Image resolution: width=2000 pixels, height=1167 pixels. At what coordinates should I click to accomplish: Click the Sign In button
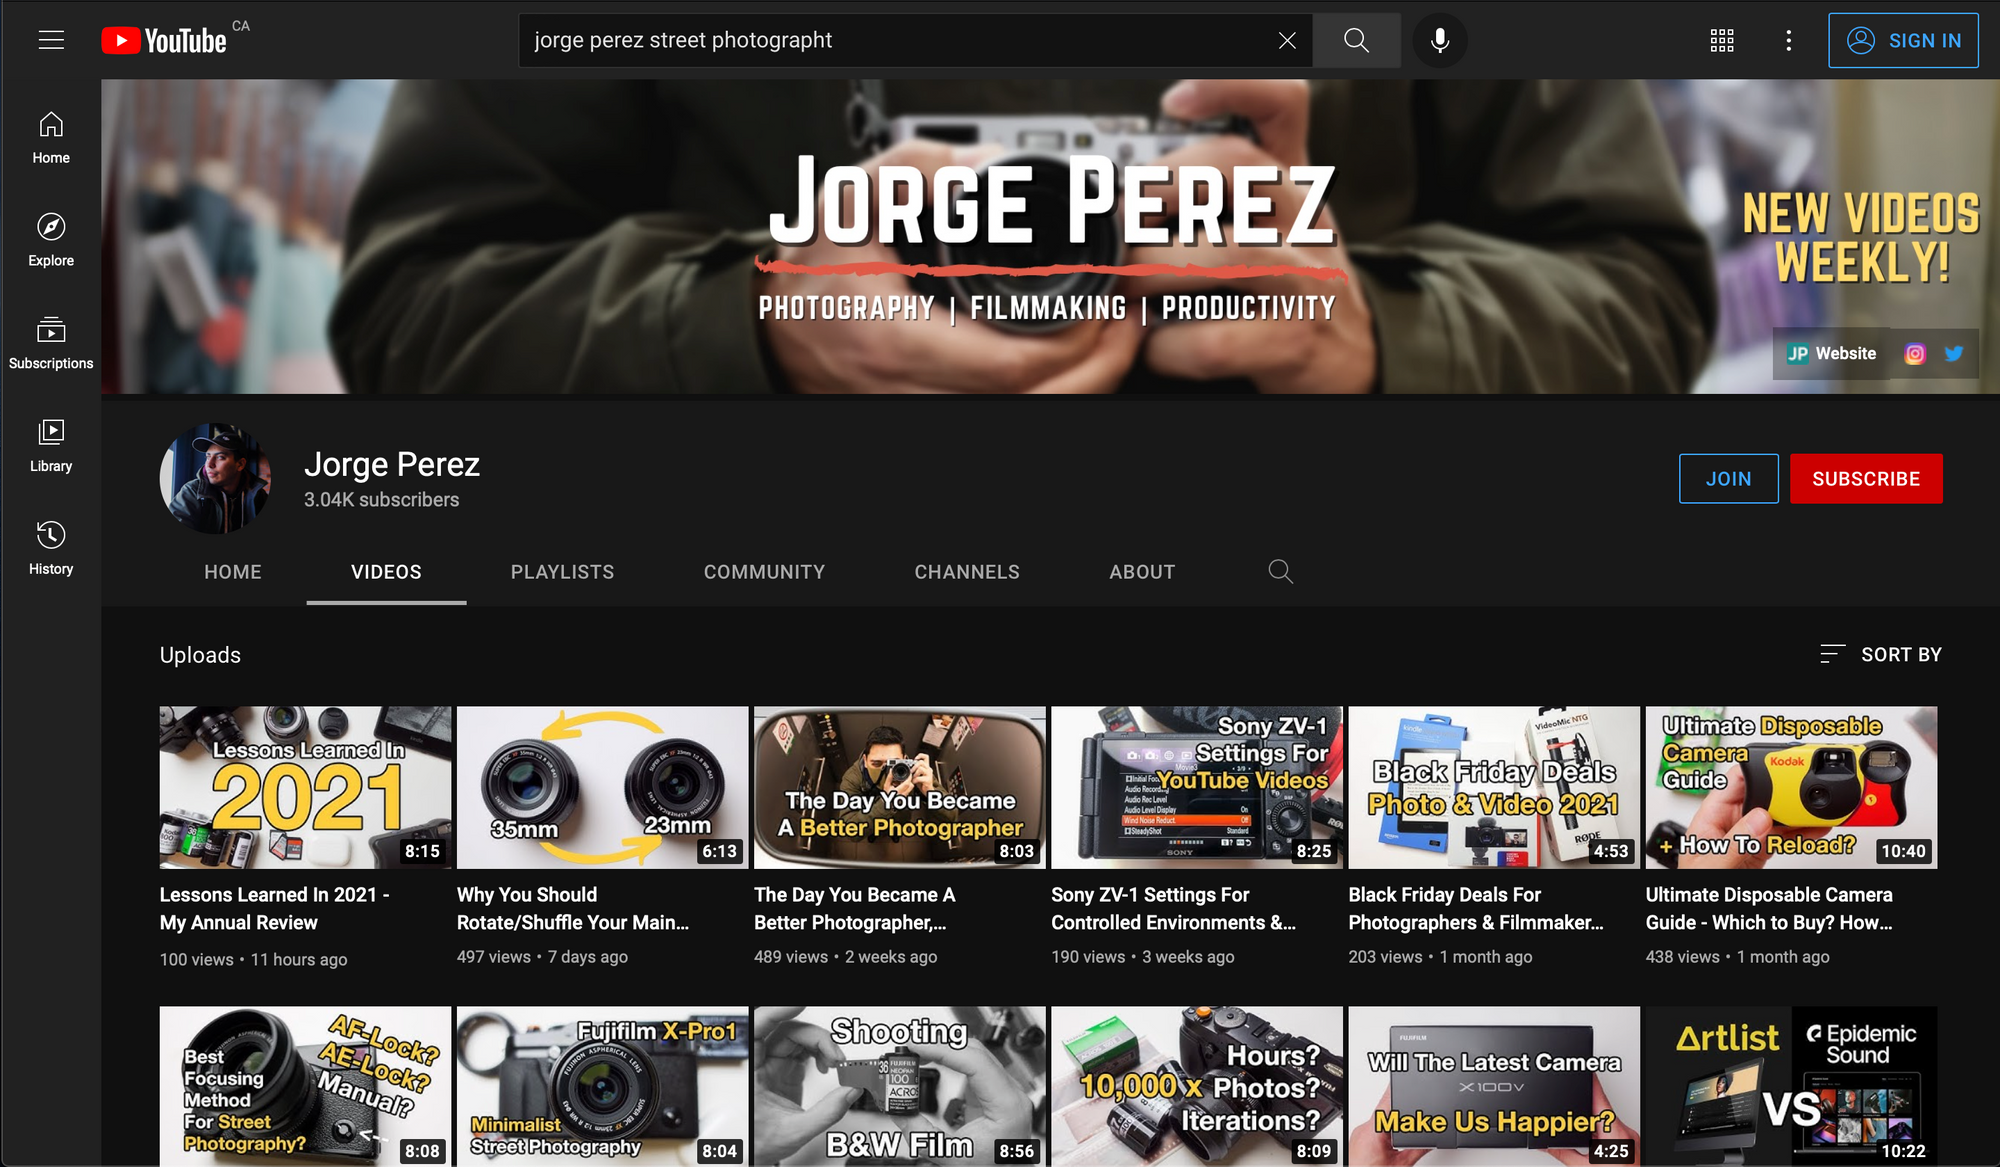(1903, 40)
